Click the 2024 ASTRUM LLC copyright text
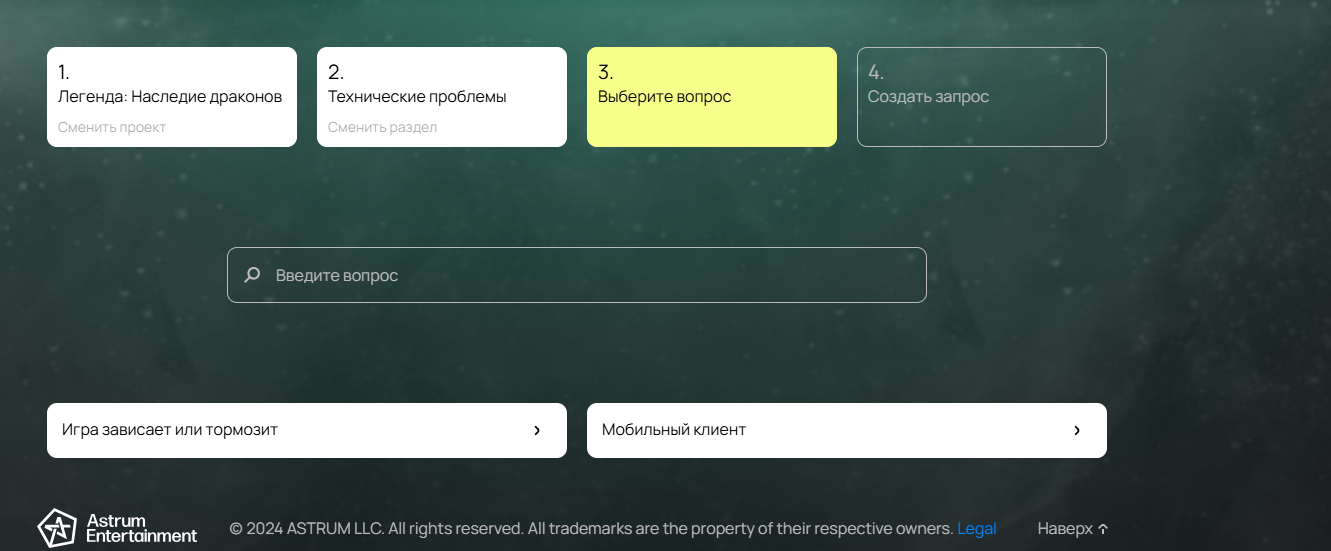This screenshot has width=1331, height=551. [590, 528]
